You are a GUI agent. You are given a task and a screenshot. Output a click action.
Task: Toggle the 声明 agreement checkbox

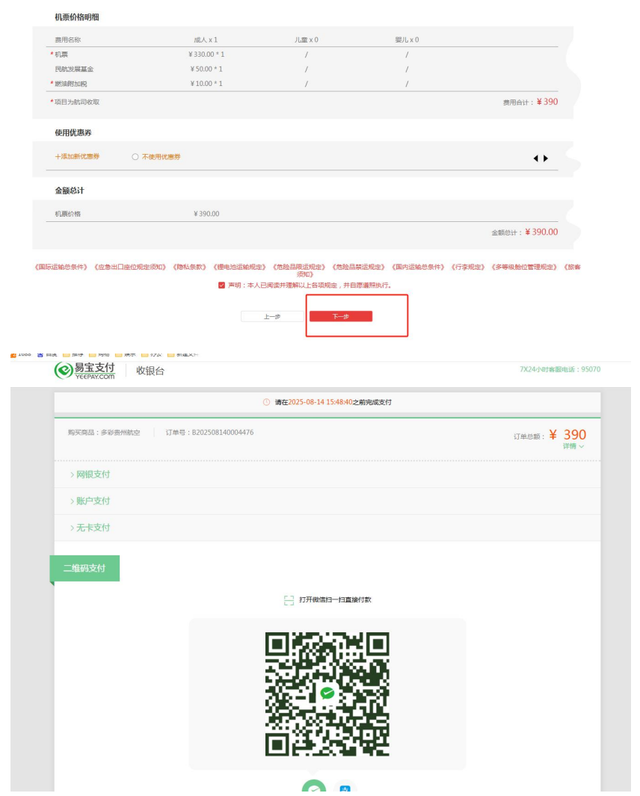pos(221,285)
